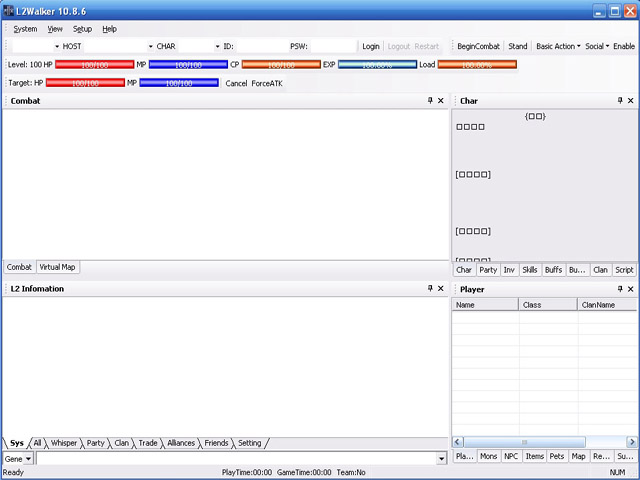Click the ID input field
Image resolution: width=640 pixels, height=480 pixels.
tap(262, 47)
